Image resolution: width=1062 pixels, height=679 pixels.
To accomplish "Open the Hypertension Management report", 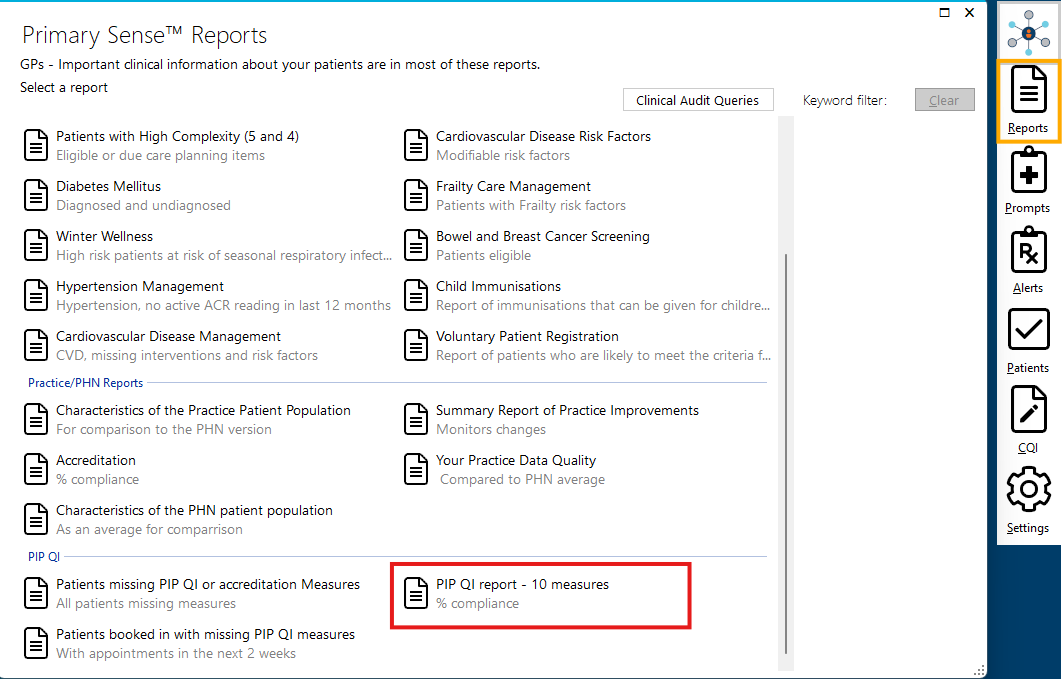I will [x=140, y=287].
